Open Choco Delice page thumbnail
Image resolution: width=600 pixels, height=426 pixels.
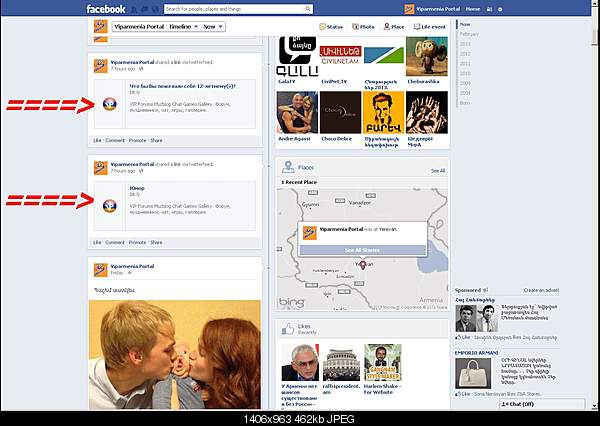click(x=341, y=112)
